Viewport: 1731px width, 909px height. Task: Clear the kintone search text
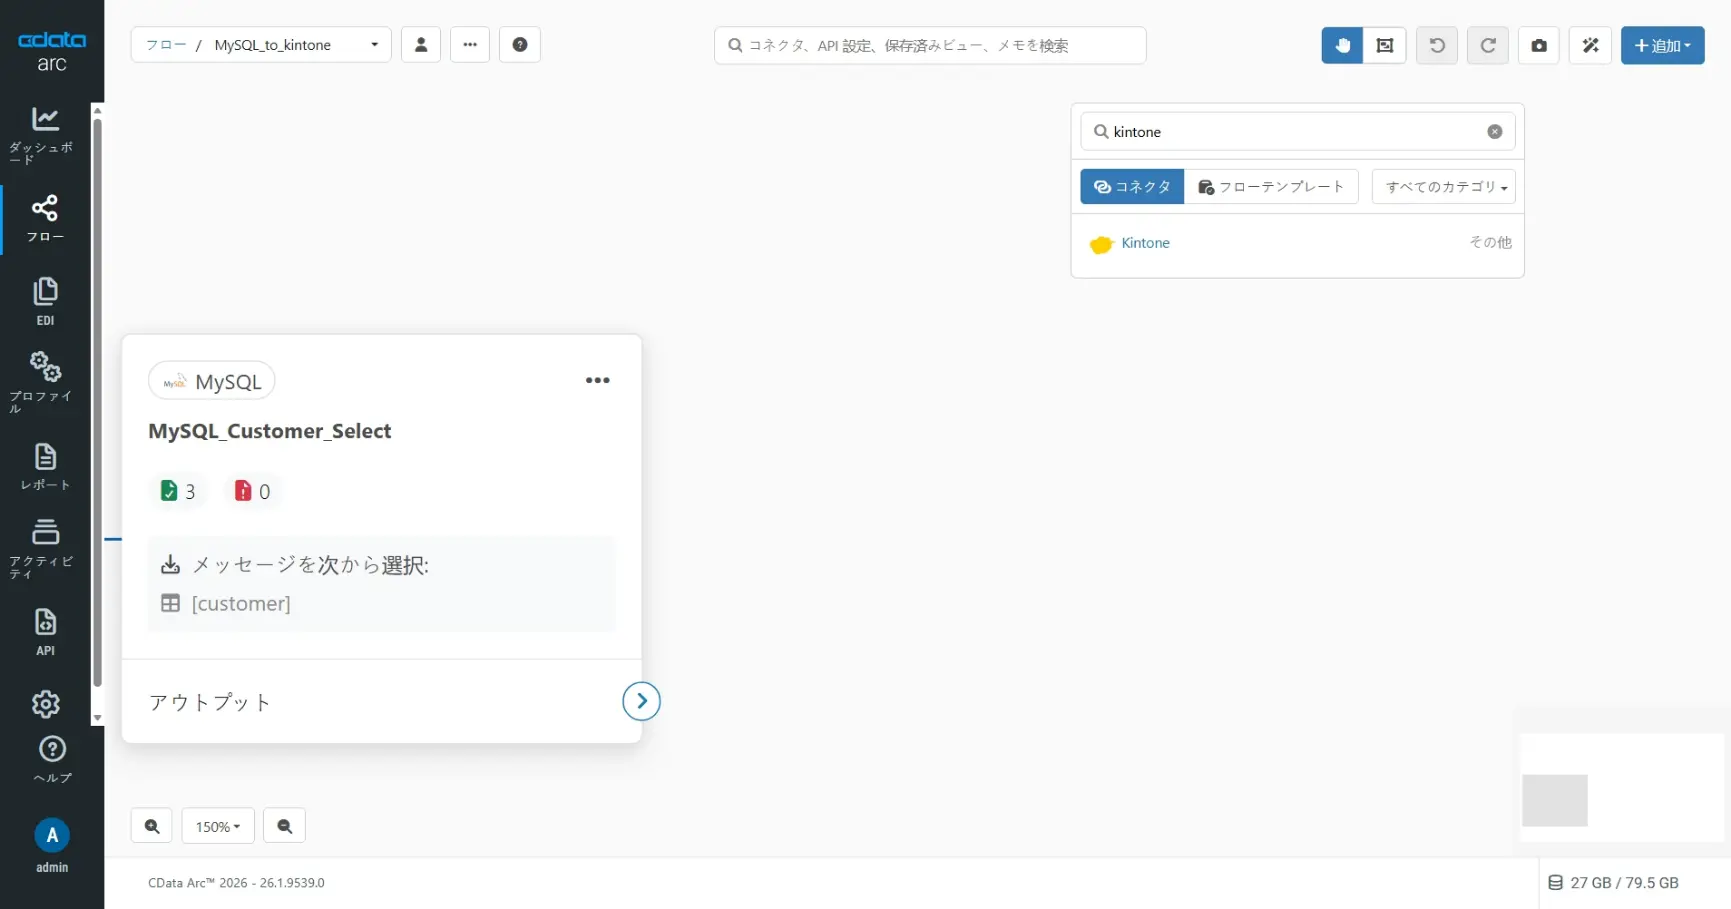(x=1495, y=132)
